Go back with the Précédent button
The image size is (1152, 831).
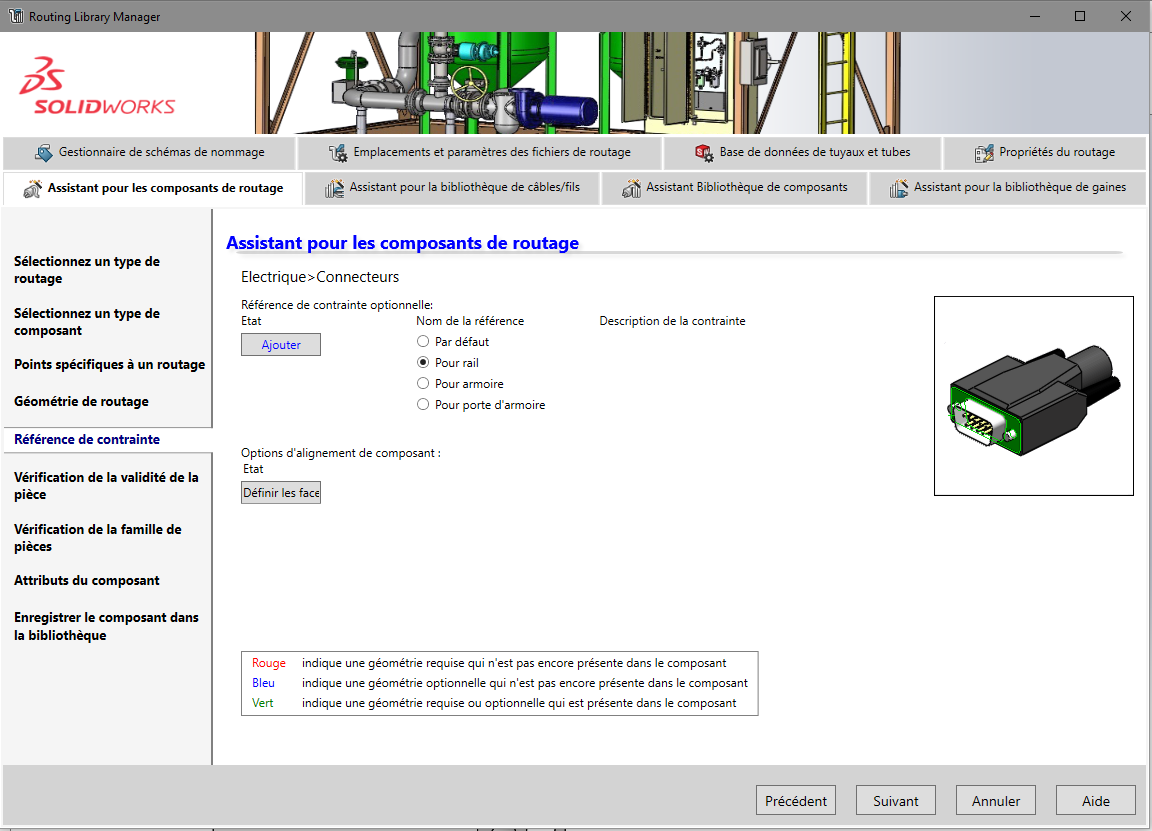coord(796,800)
